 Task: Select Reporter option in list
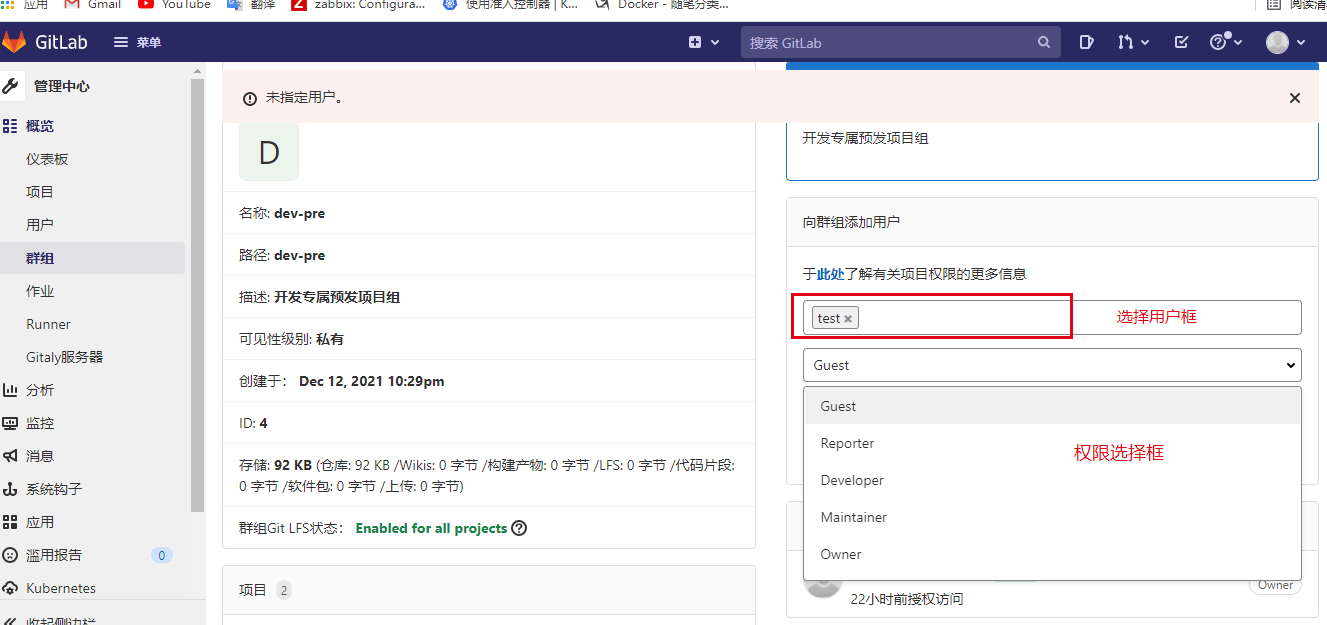click(x=1052, y=443)
